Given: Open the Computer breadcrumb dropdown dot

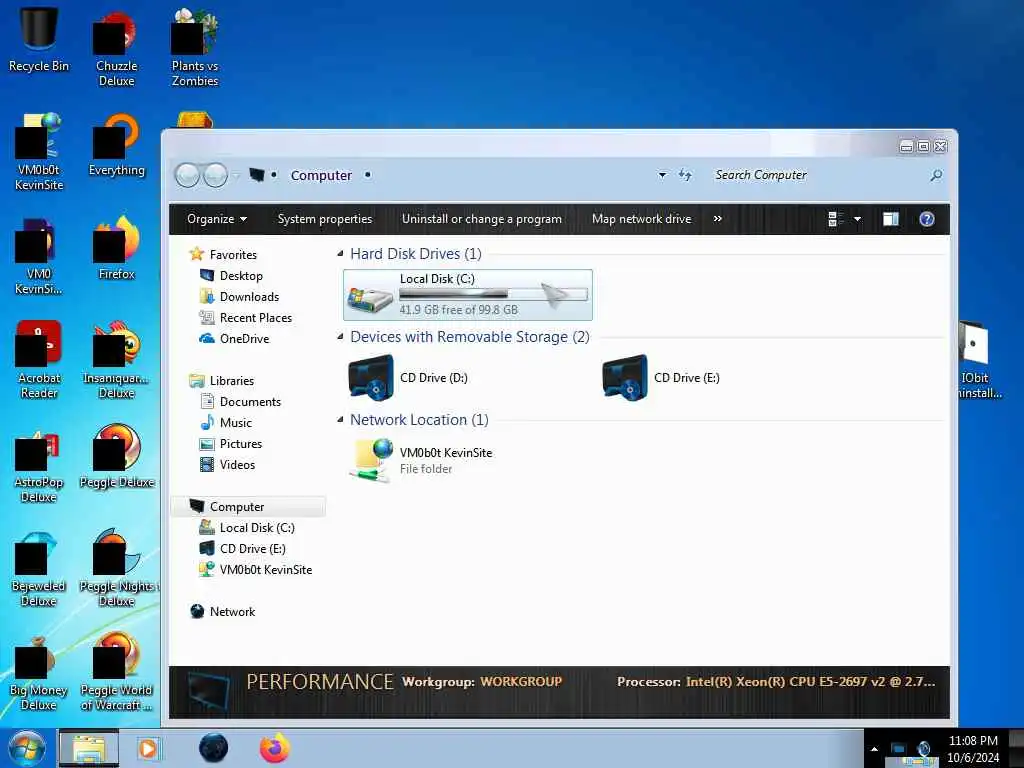Looking at the screenshot, I should [368, 175].
